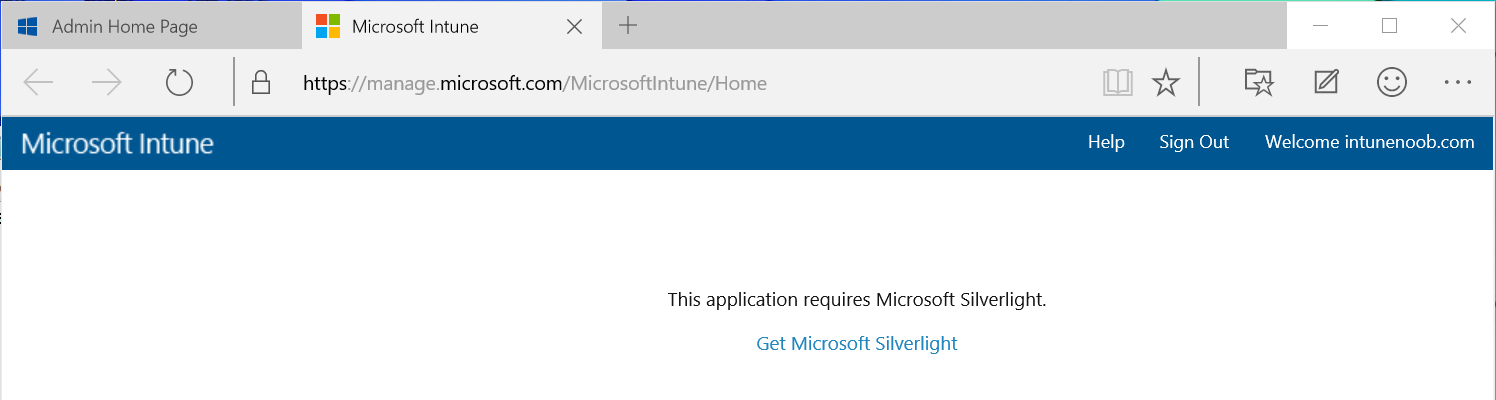This screenshot has width=1496, height=400.
Task: Go back with the back arrow
Action: pyautogui.click(x=38, y=83)
